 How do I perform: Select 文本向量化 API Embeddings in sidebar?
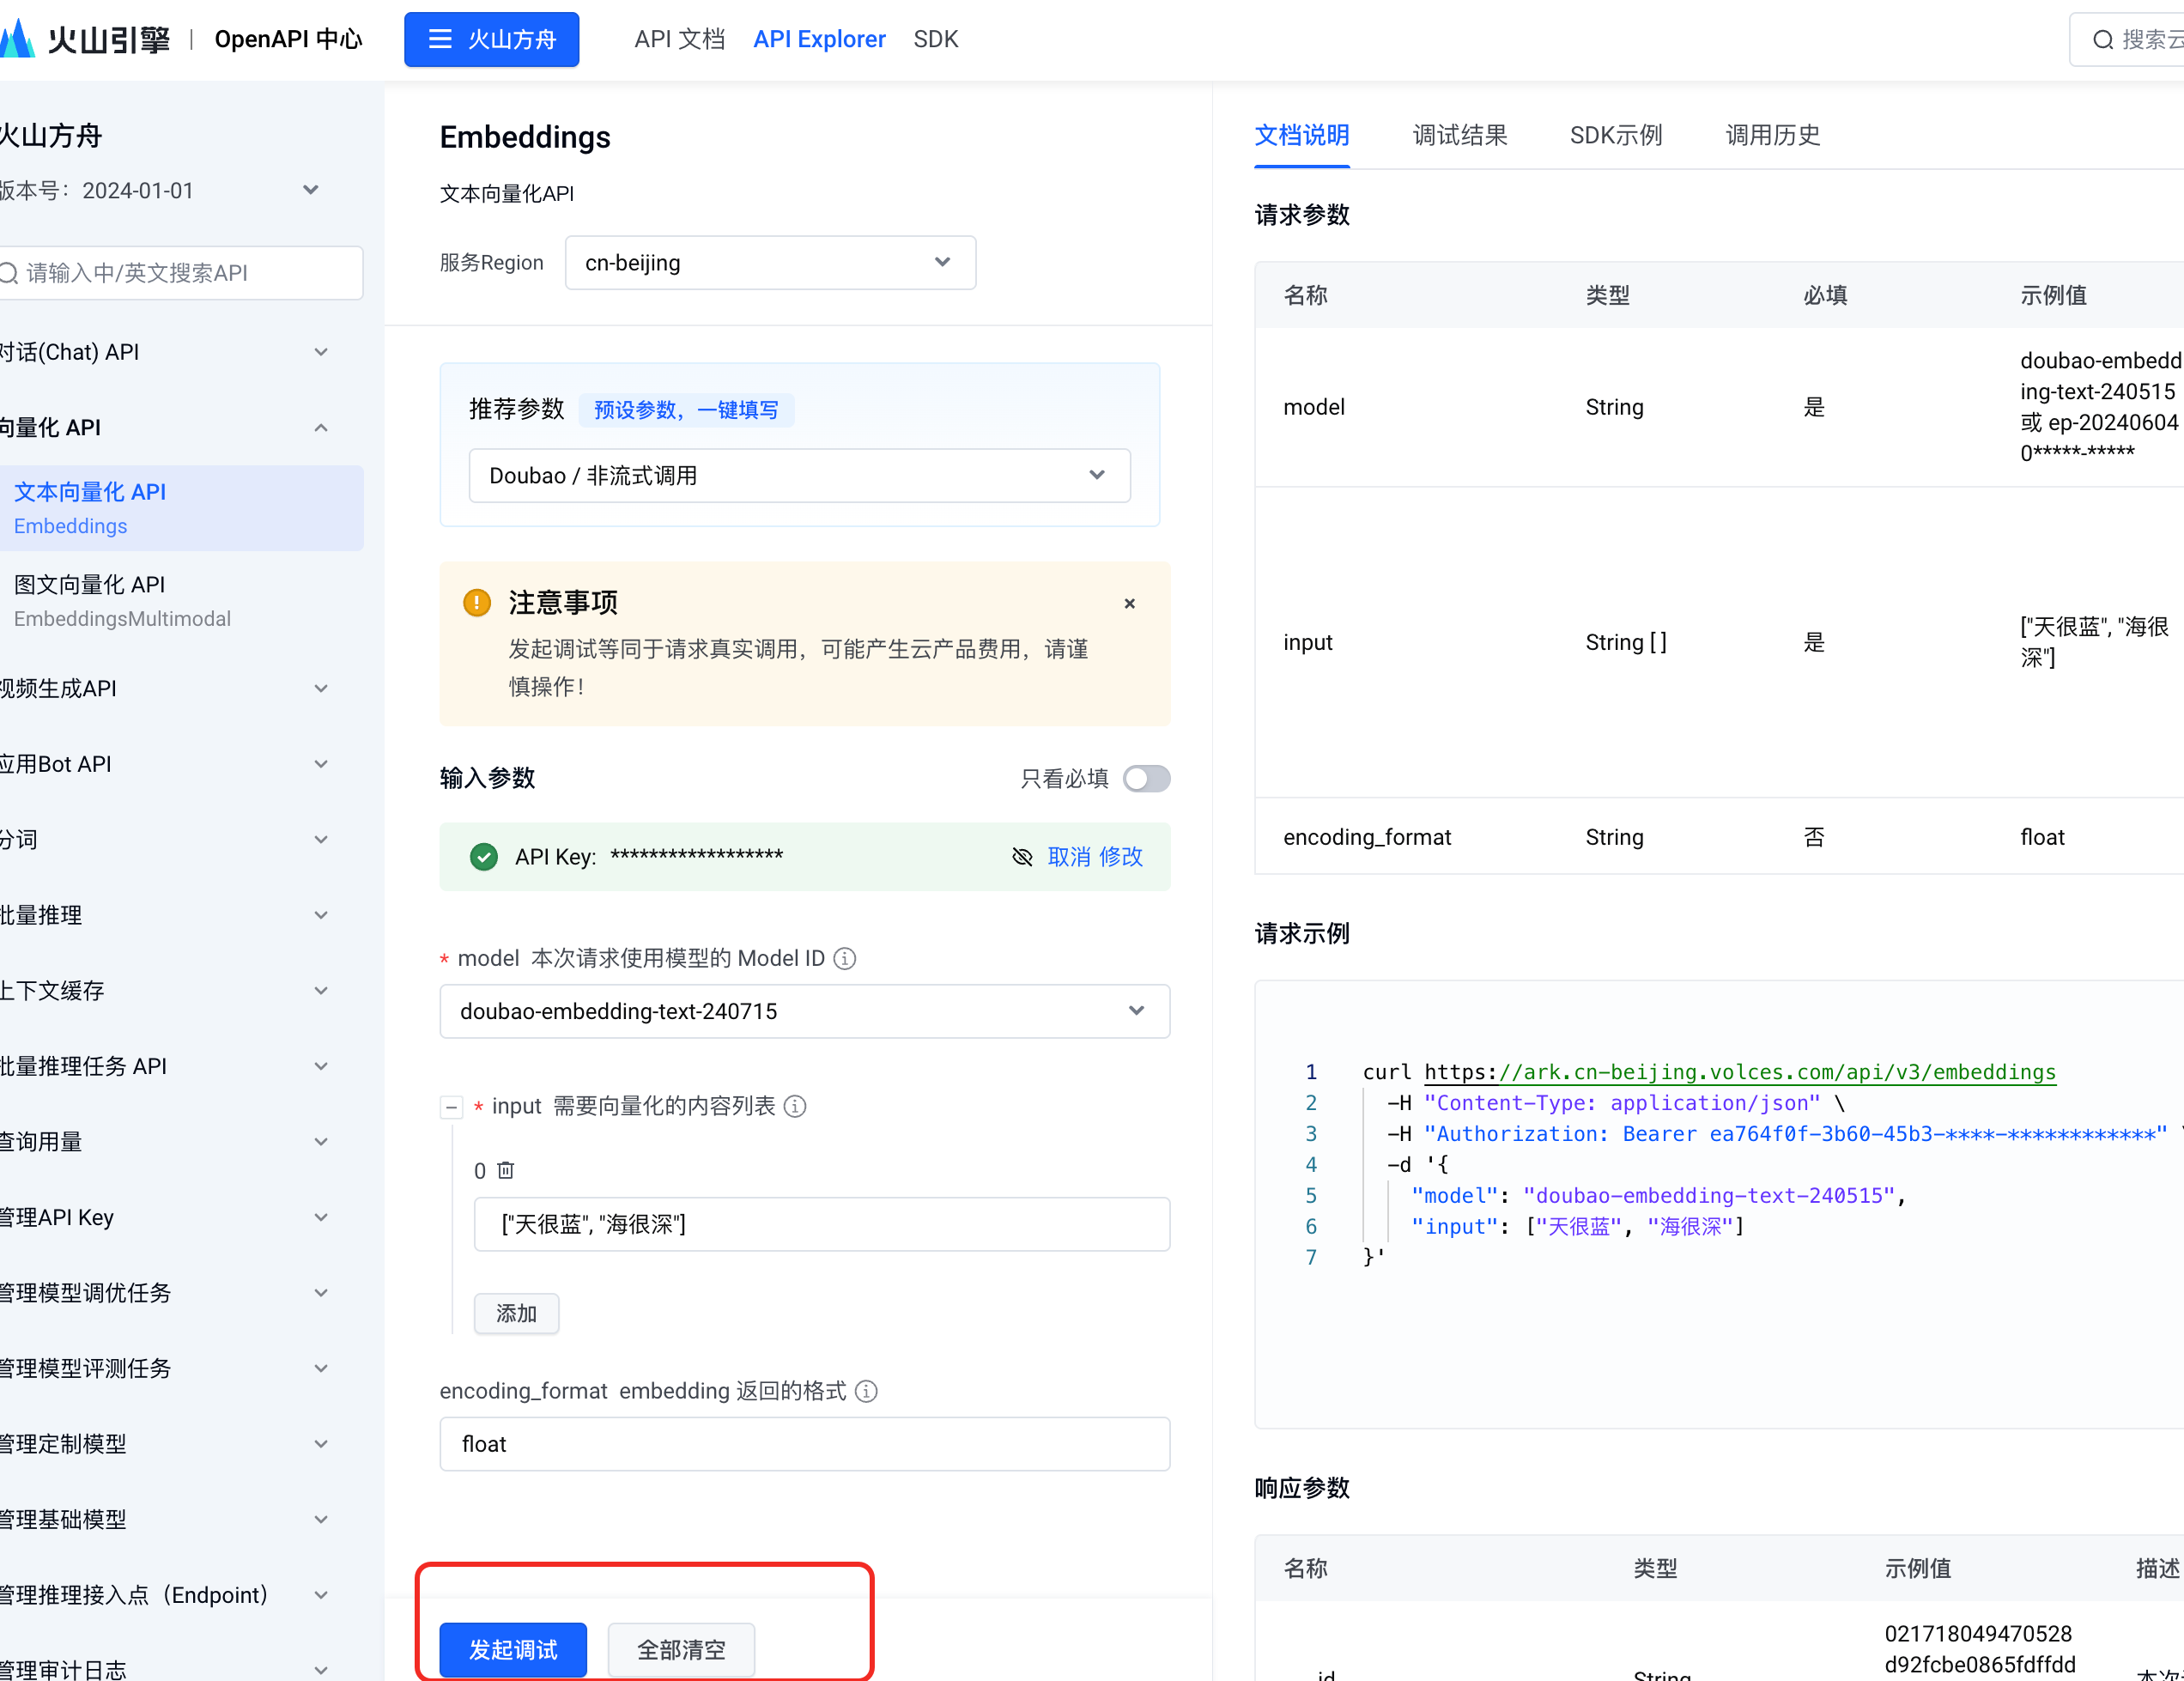pos(182,508)
